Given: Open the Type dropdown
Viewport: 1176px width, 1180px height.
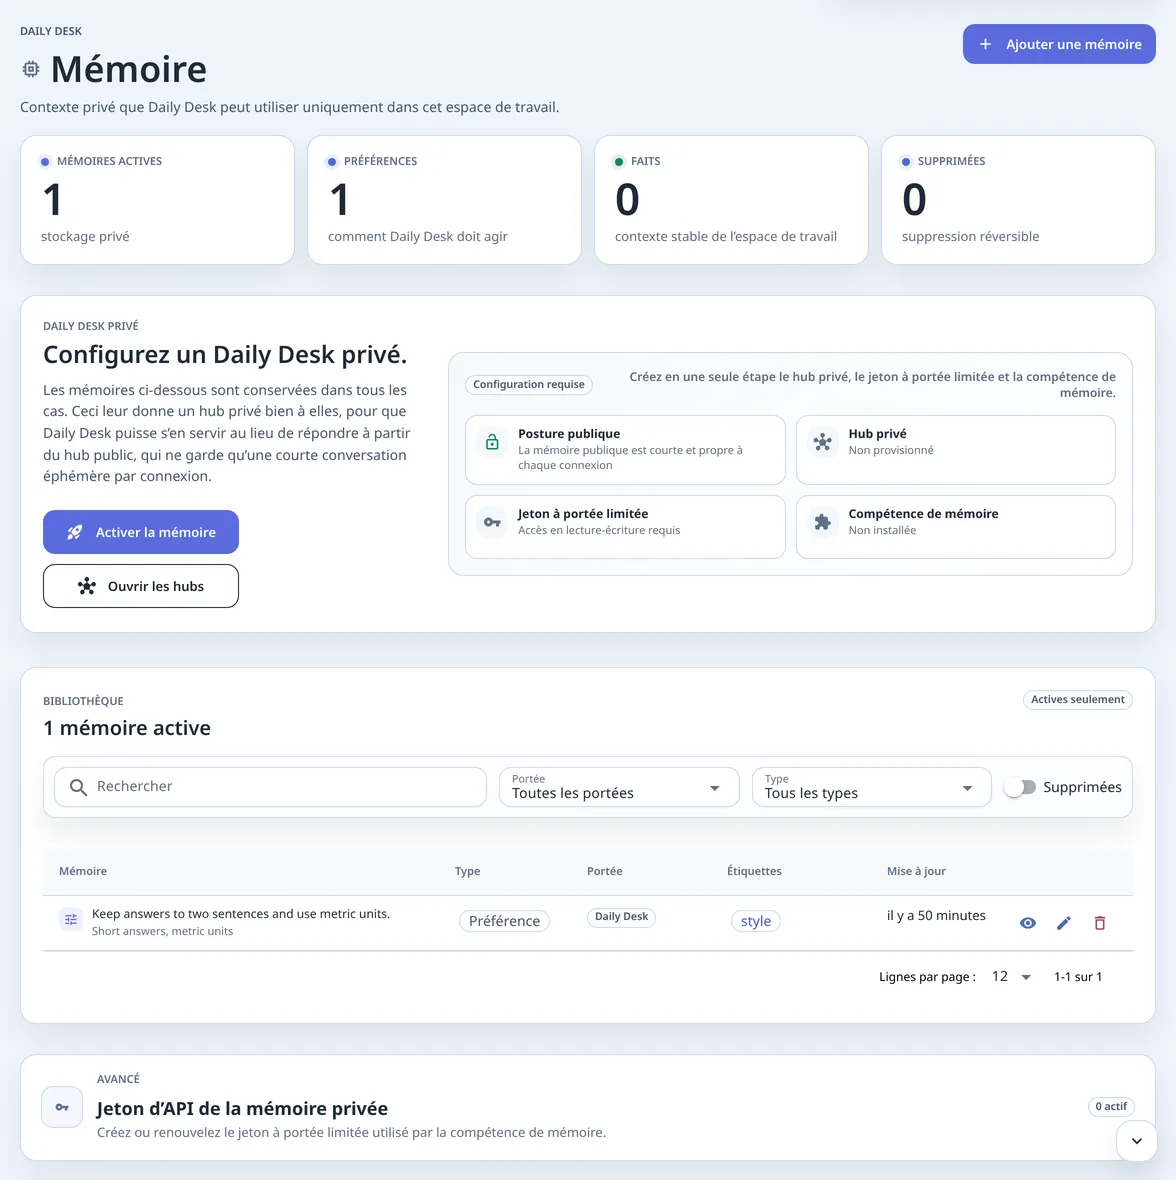Looking at the screenshot, I should tap(871, 787).
